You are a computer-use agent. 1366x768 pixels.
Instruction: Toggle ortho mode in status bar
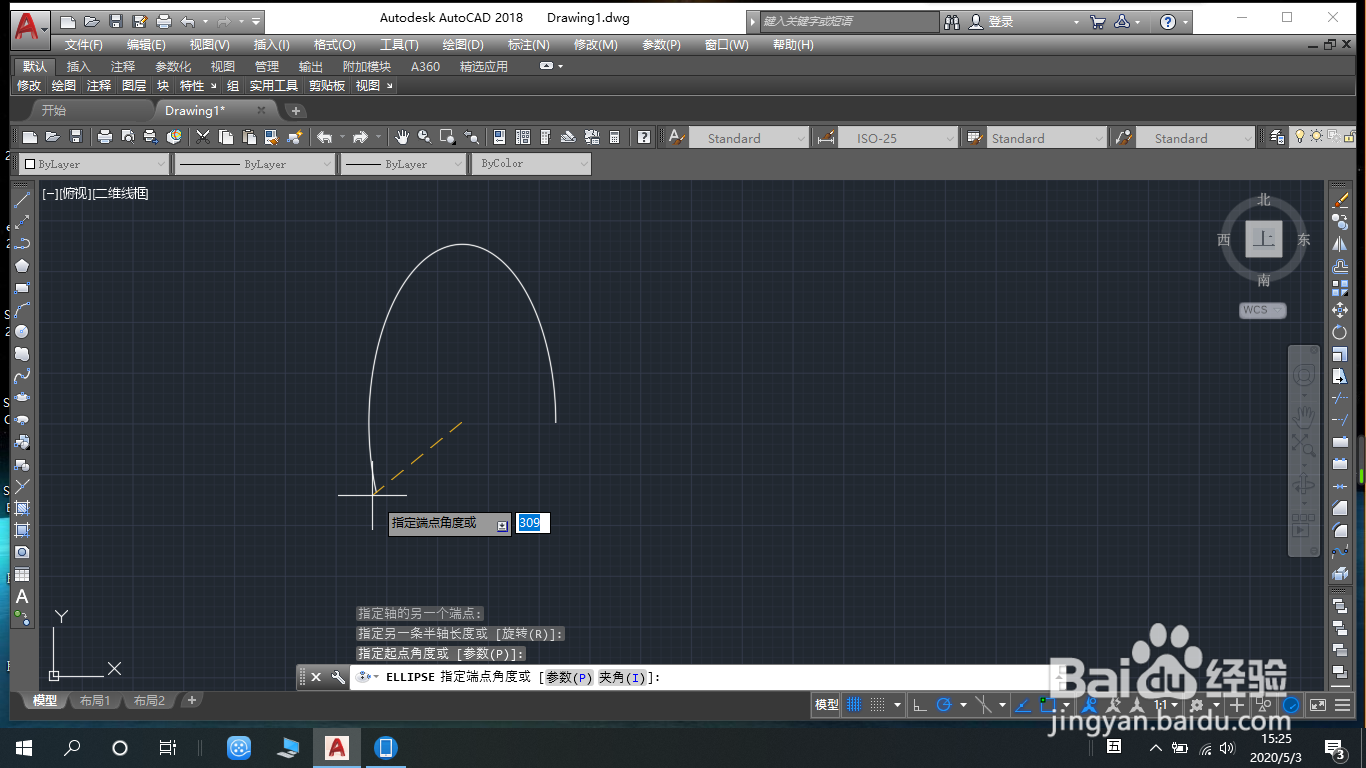click(x=921, y=705)
